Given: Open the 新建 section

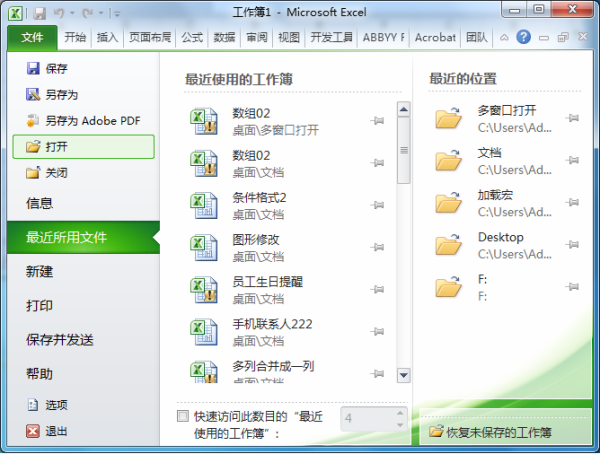Looking at the screenshot, I should 83,271.
